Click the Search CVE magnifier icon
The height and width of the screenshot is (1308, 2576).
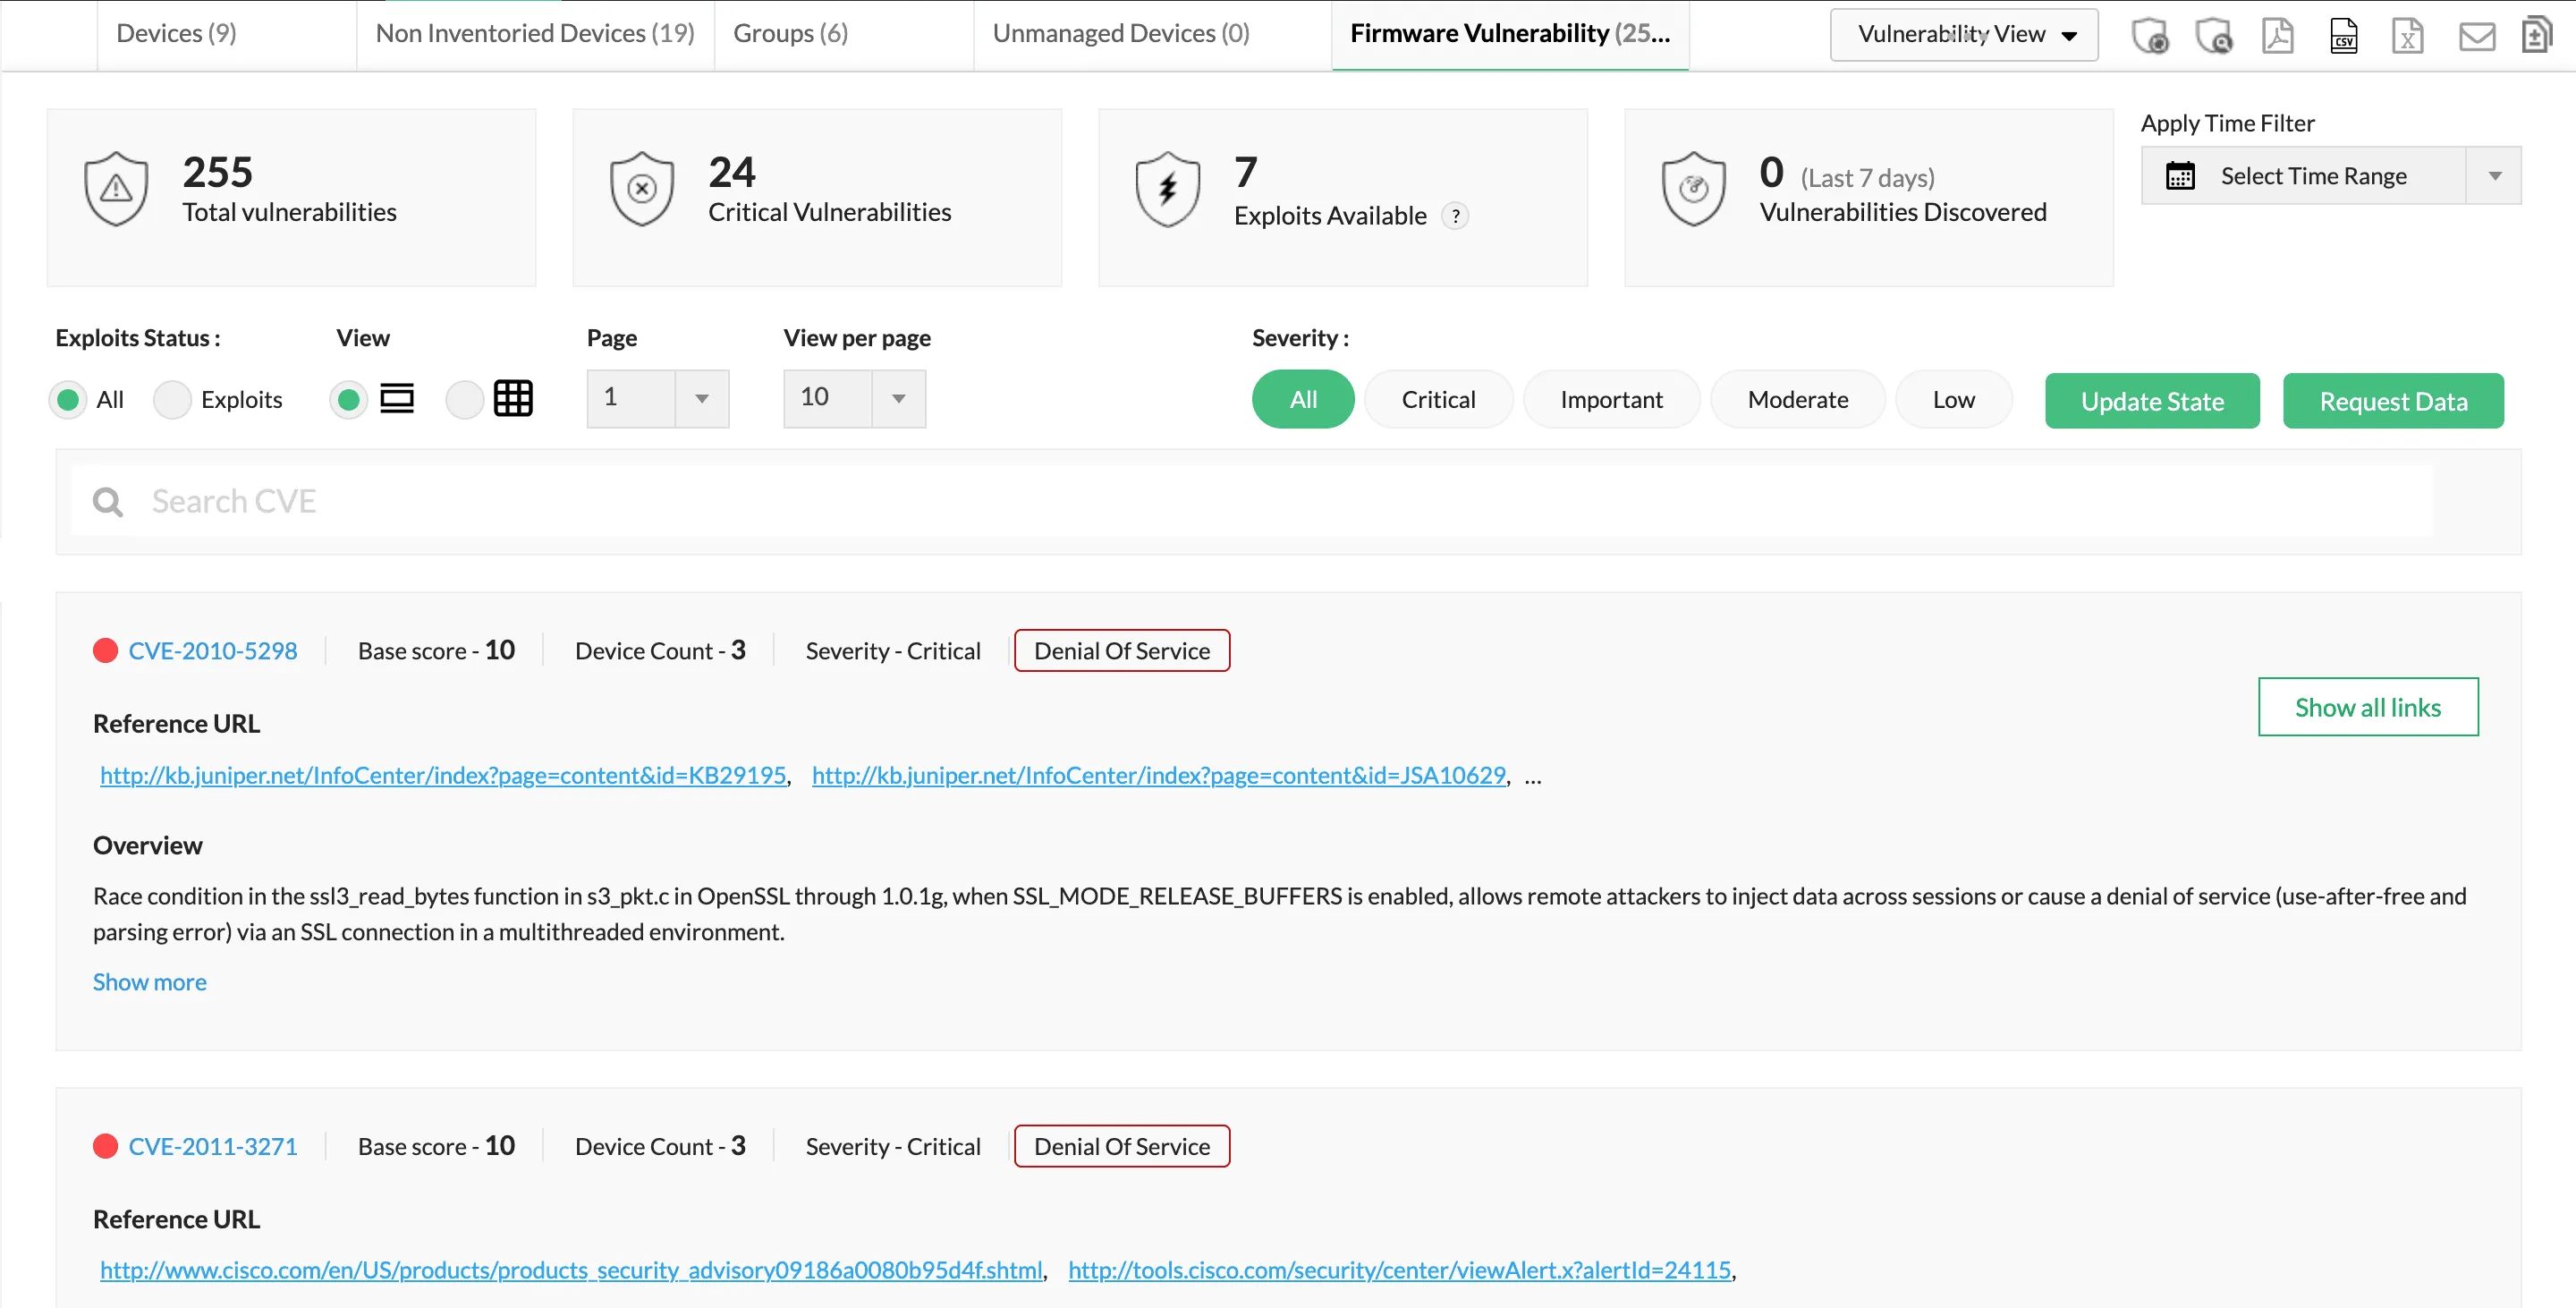coord(107,501)
